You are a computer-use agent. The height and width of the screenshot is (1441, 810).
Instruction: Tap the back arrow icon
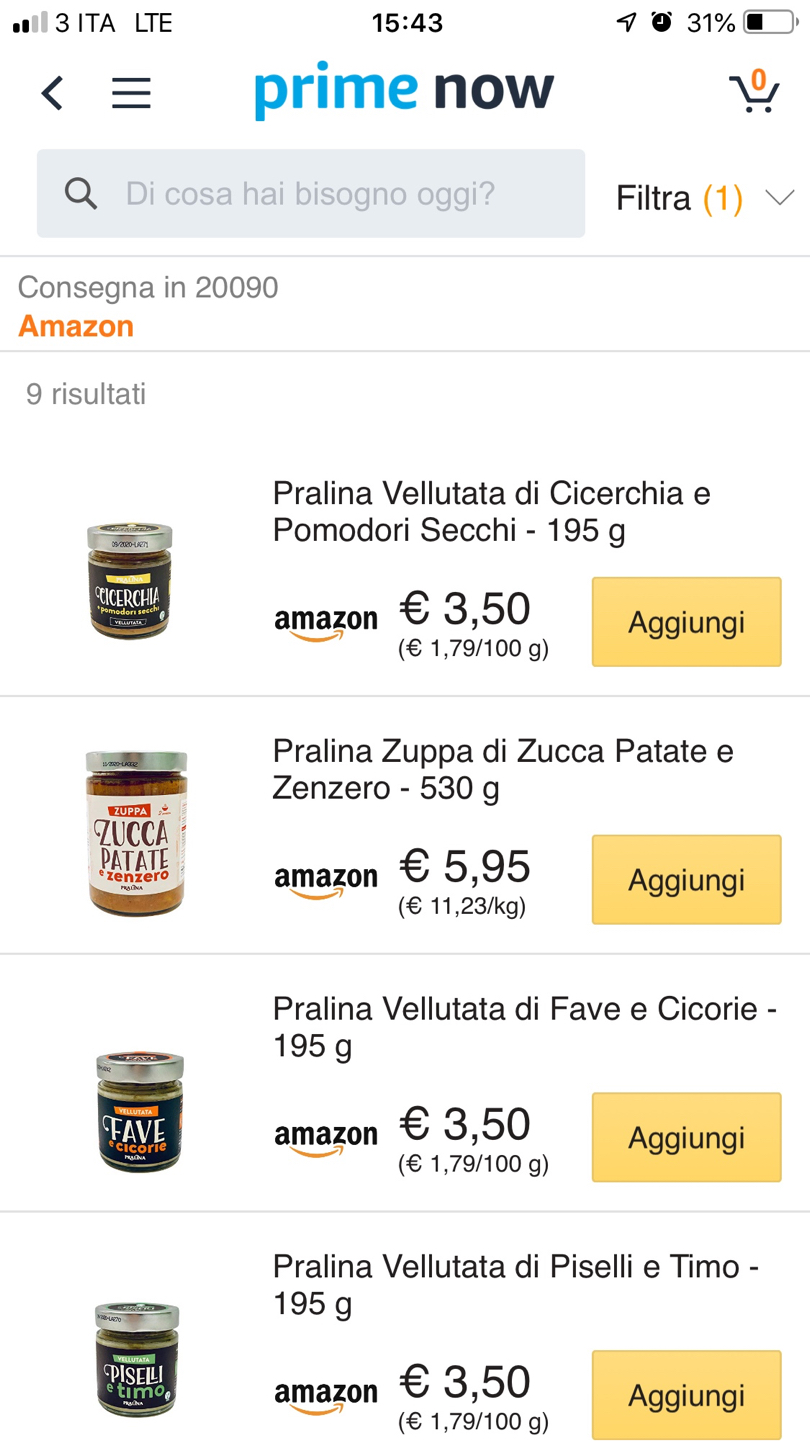tap(52, 93)
